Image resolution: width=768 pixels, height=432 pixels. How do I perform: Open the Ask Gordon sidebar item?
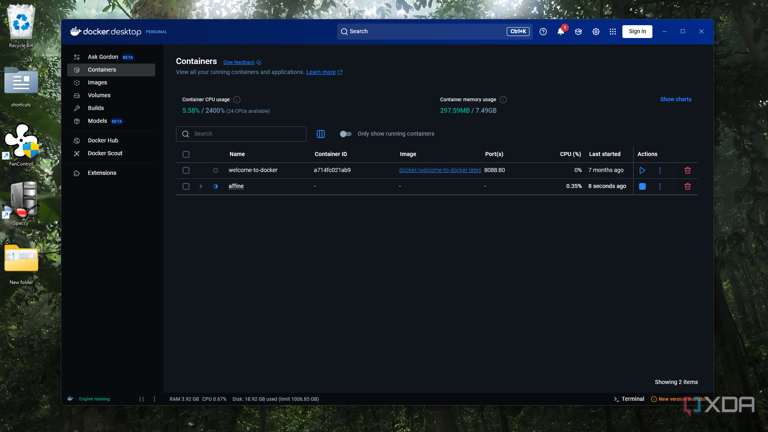(111, 57)
